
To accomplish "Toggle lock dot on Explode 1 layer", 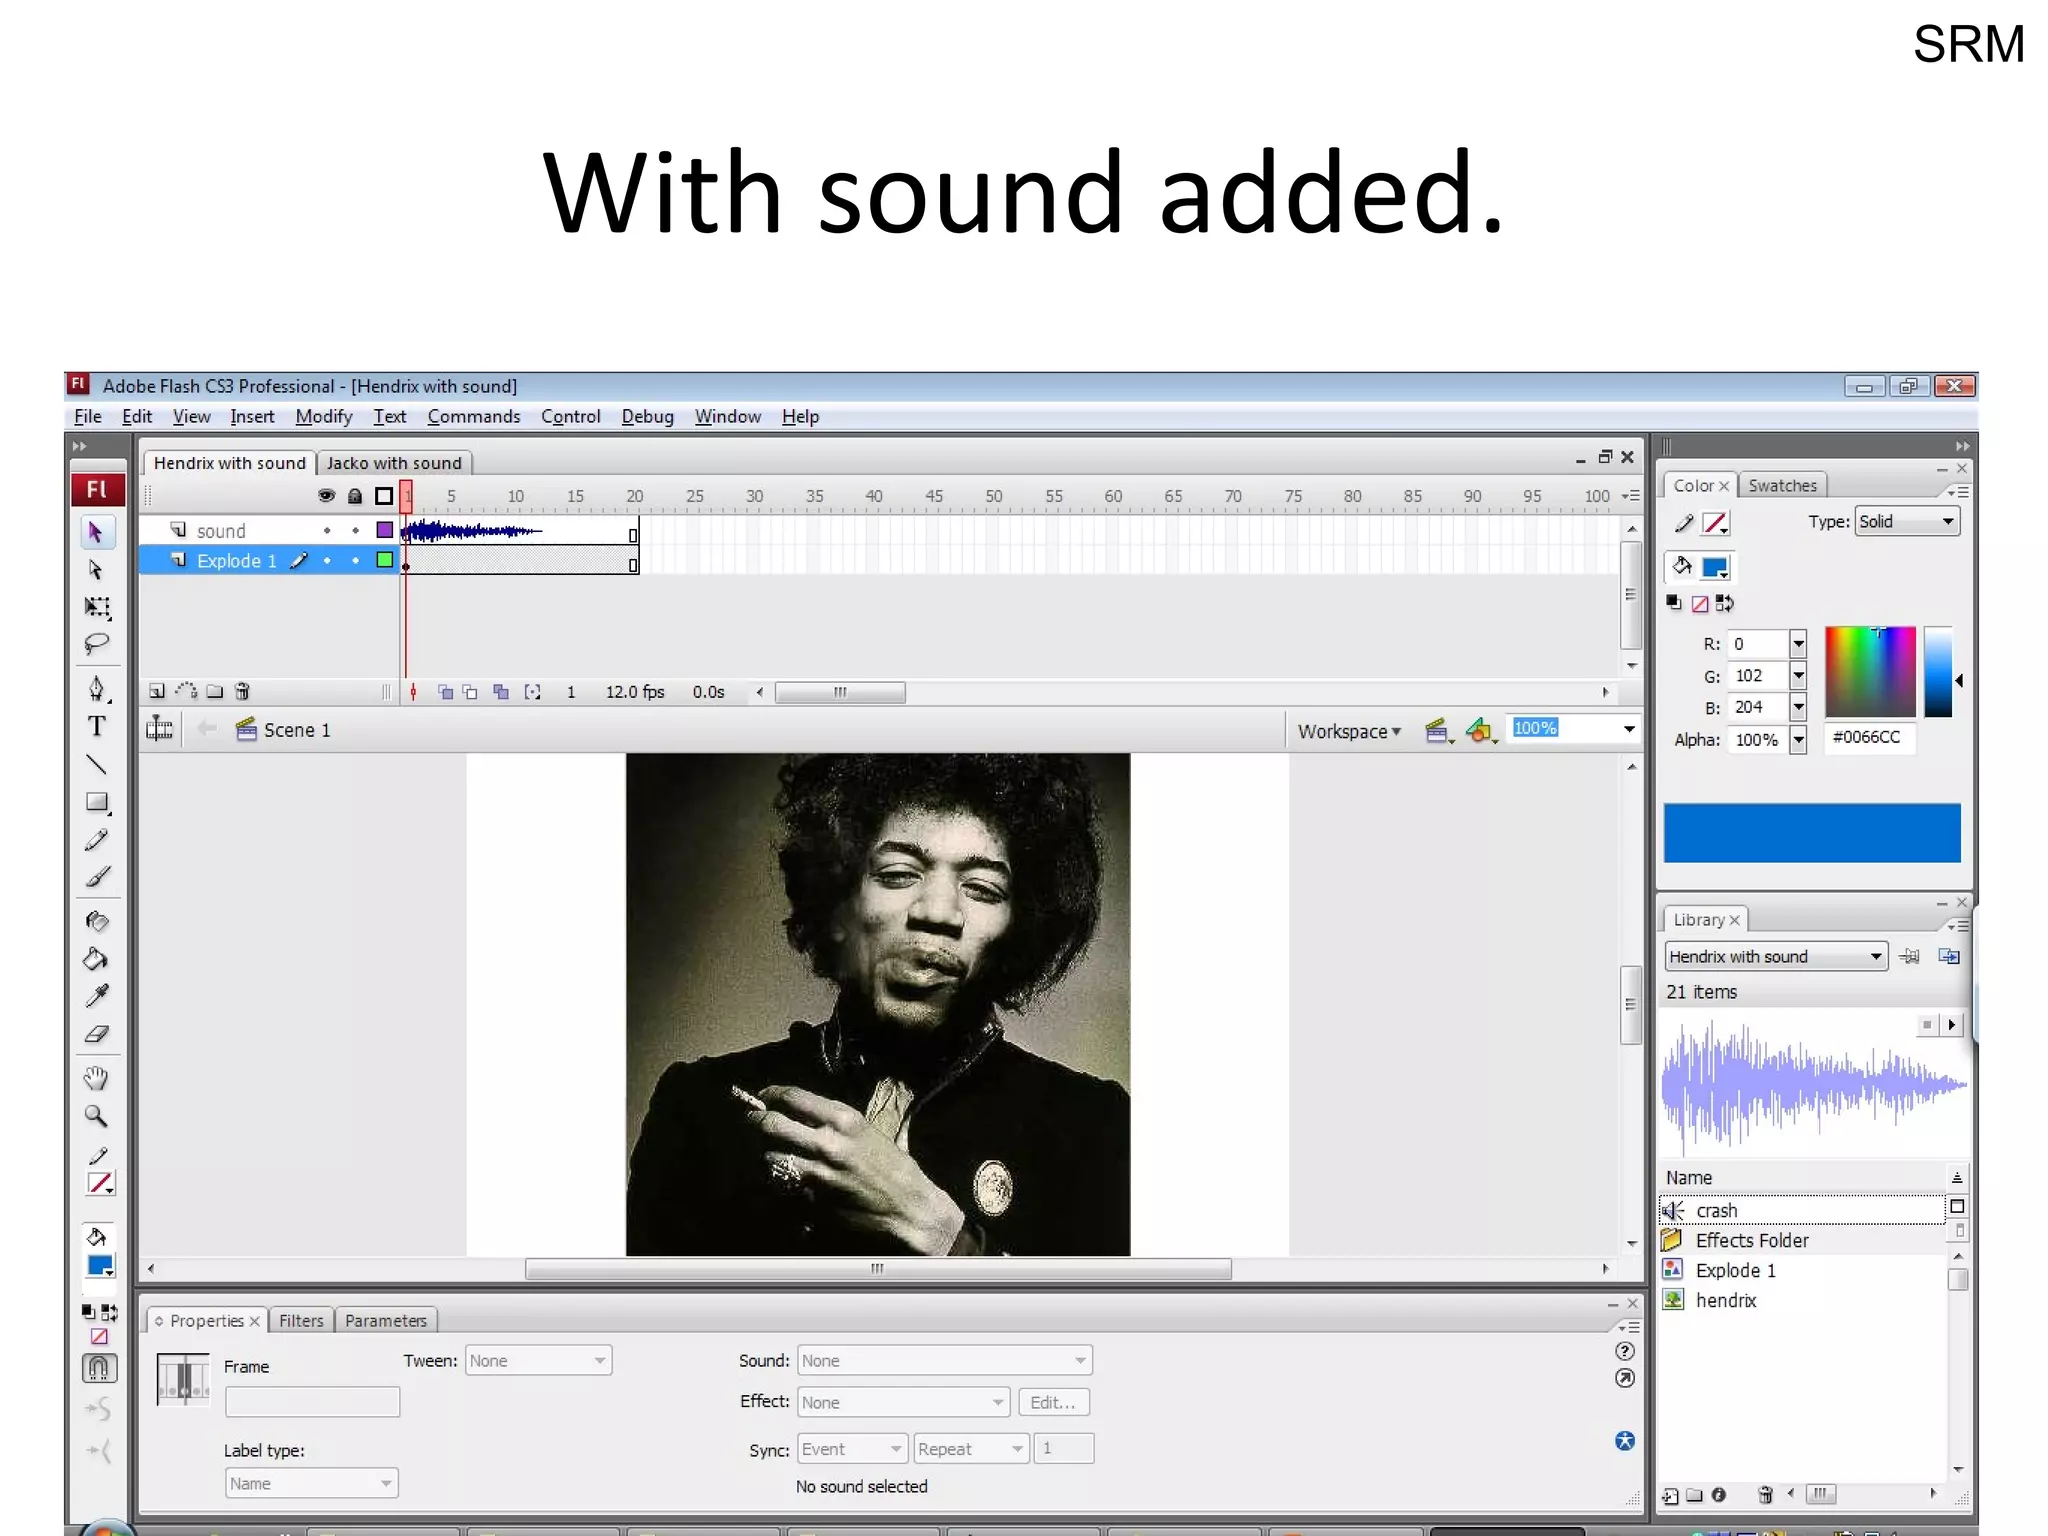I will [x=355, y=561].
